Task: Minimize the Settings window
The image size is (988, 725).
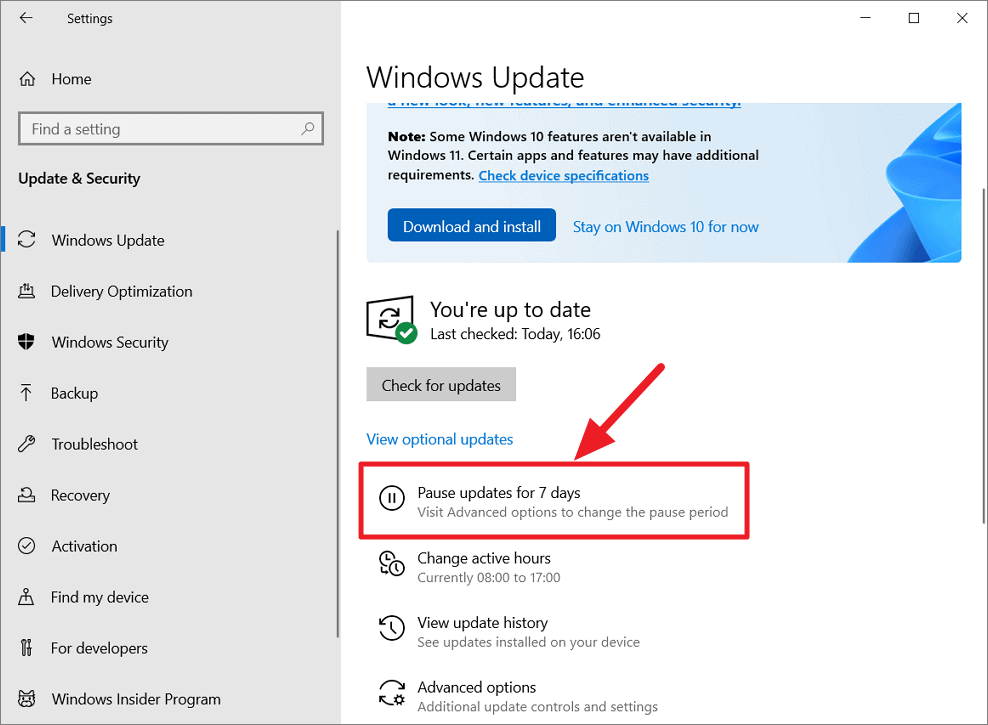Action: point(866,18)
